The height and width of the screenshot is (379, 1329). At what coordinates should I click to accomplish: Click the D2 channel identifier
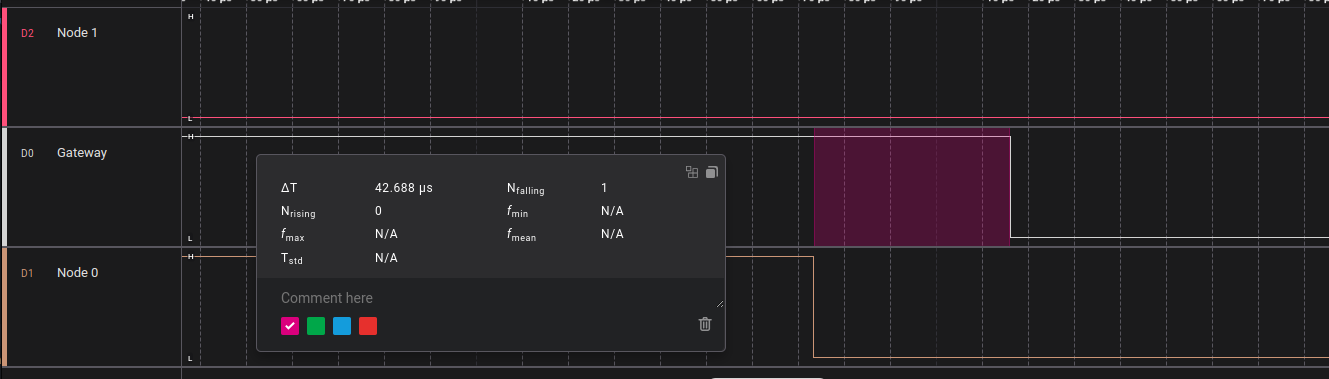tap(27, 33)
